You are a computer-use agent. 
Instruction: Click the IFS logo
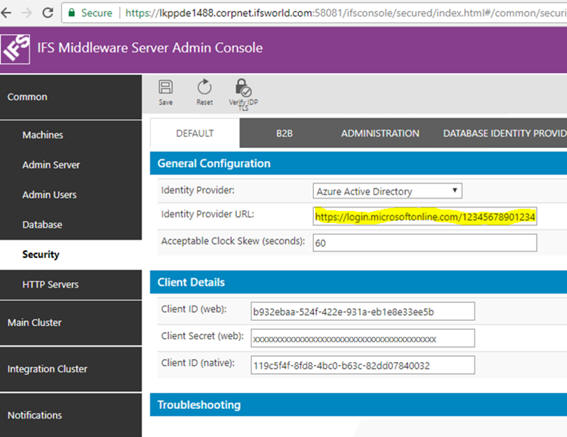coord(15,49)
